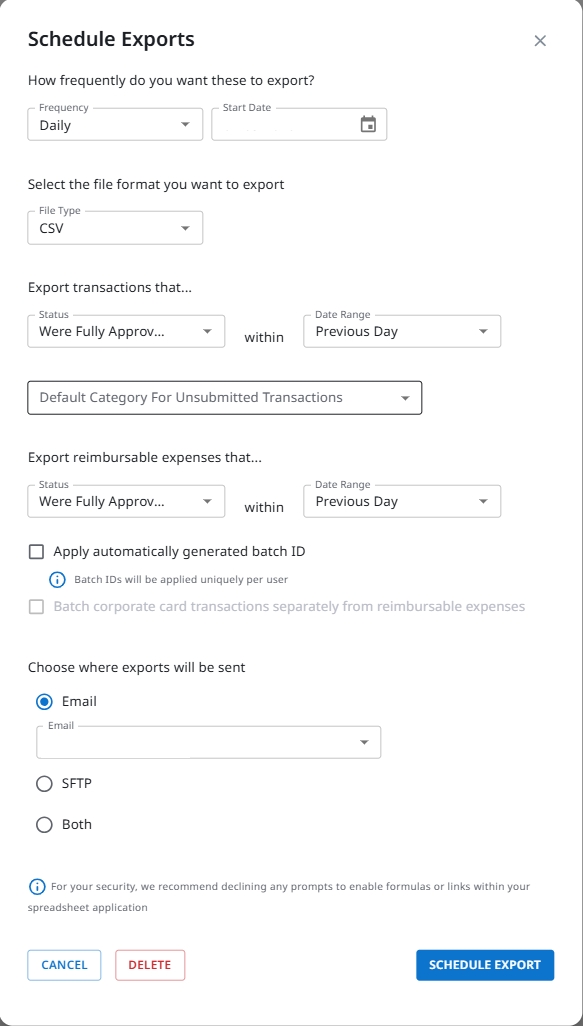This screenshot has width=583, height=1026.
Task: Select the Email radio button
Action: point(44,701)
